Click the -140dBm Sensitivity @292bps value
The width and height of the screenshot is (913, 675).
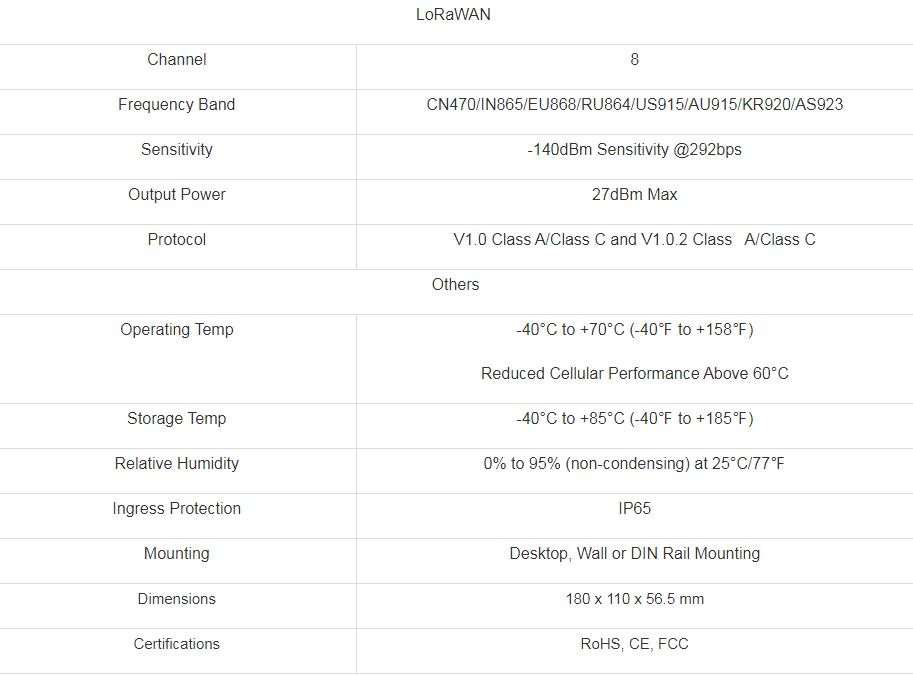coord(634,150)
